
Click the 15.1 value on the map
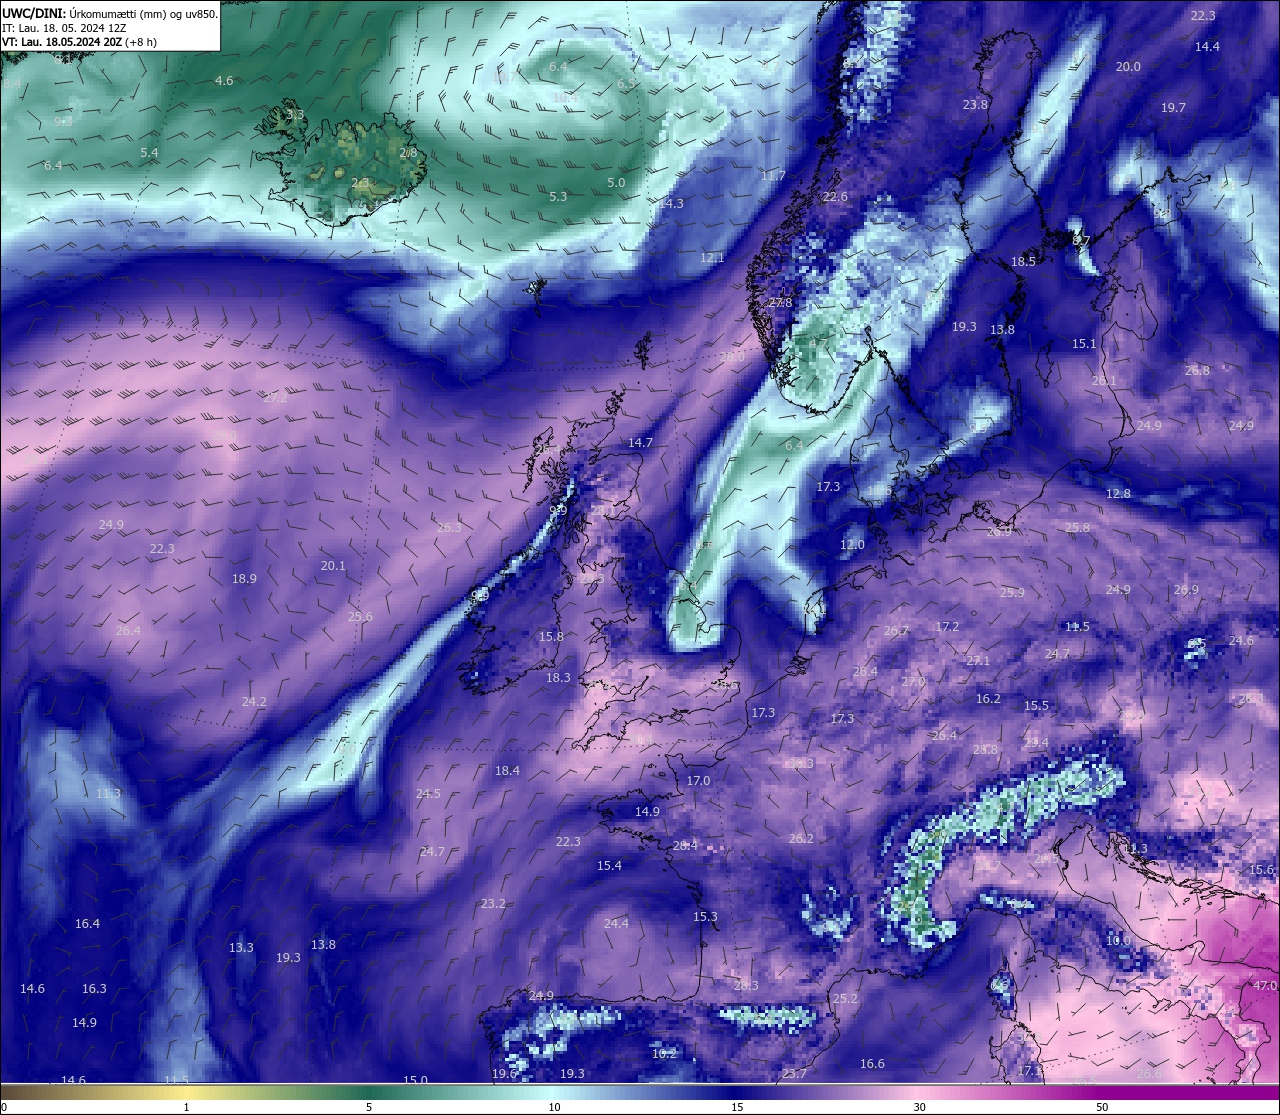click(1084, 343)
